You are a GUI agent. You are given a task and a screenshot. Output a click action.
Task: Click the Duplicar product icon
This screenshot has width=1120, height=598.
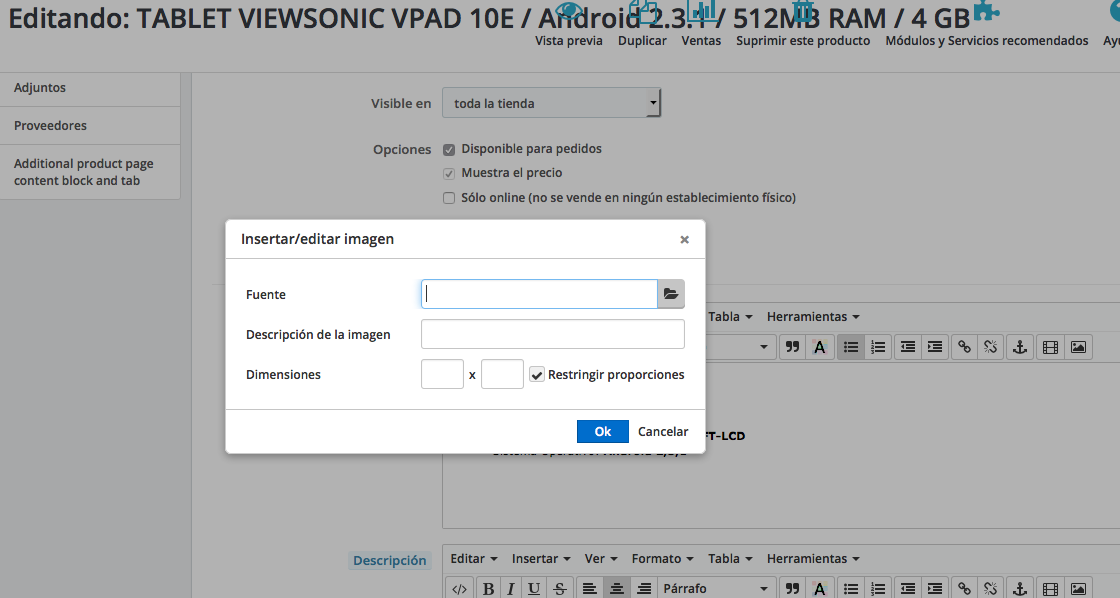(642, 10)
